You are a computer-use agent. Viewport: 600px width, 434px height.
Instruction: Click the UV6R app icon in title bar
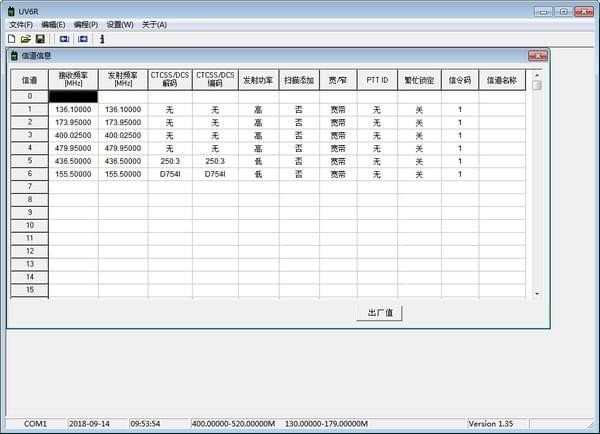11,11
